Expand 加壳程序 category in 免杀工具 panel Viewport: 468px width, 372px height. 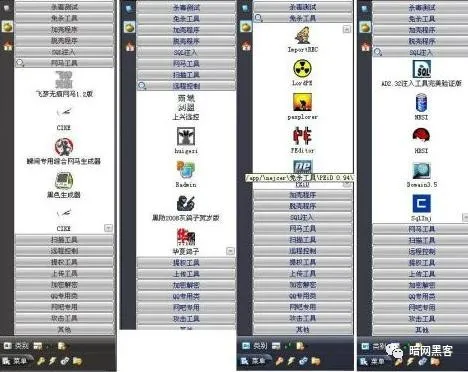coord(303,195)
